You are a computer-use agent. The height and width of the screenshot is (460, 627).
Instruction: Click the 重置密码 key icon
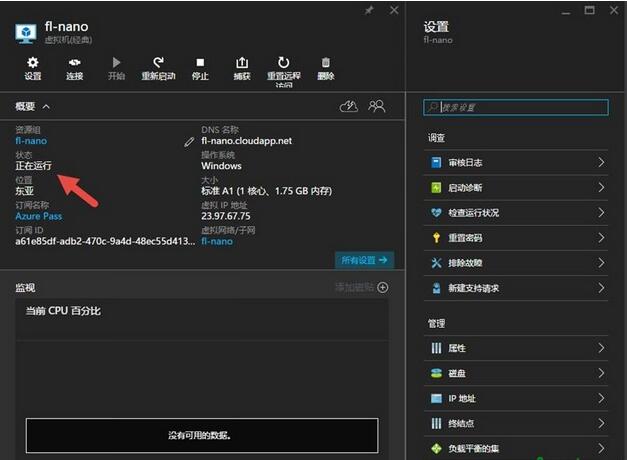[436, 238]
